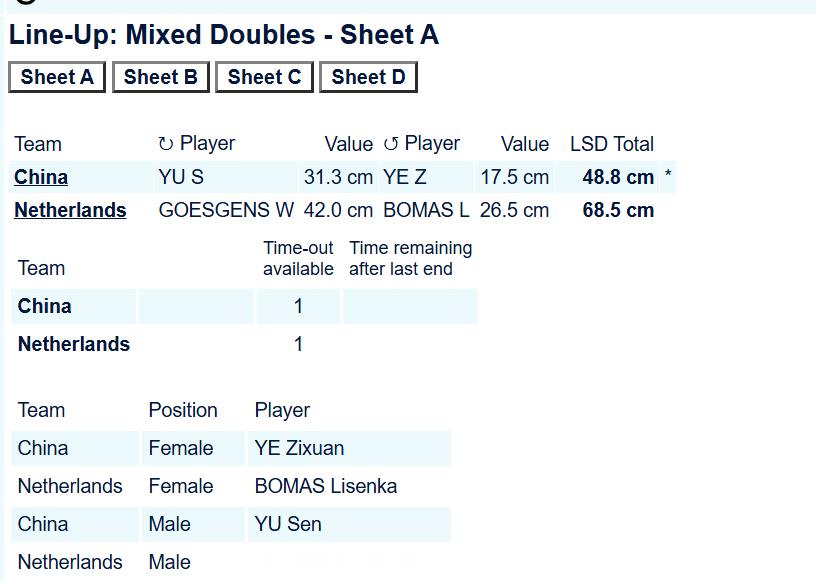
Task: Select the Sheet D button
Action: coord(368,77)
